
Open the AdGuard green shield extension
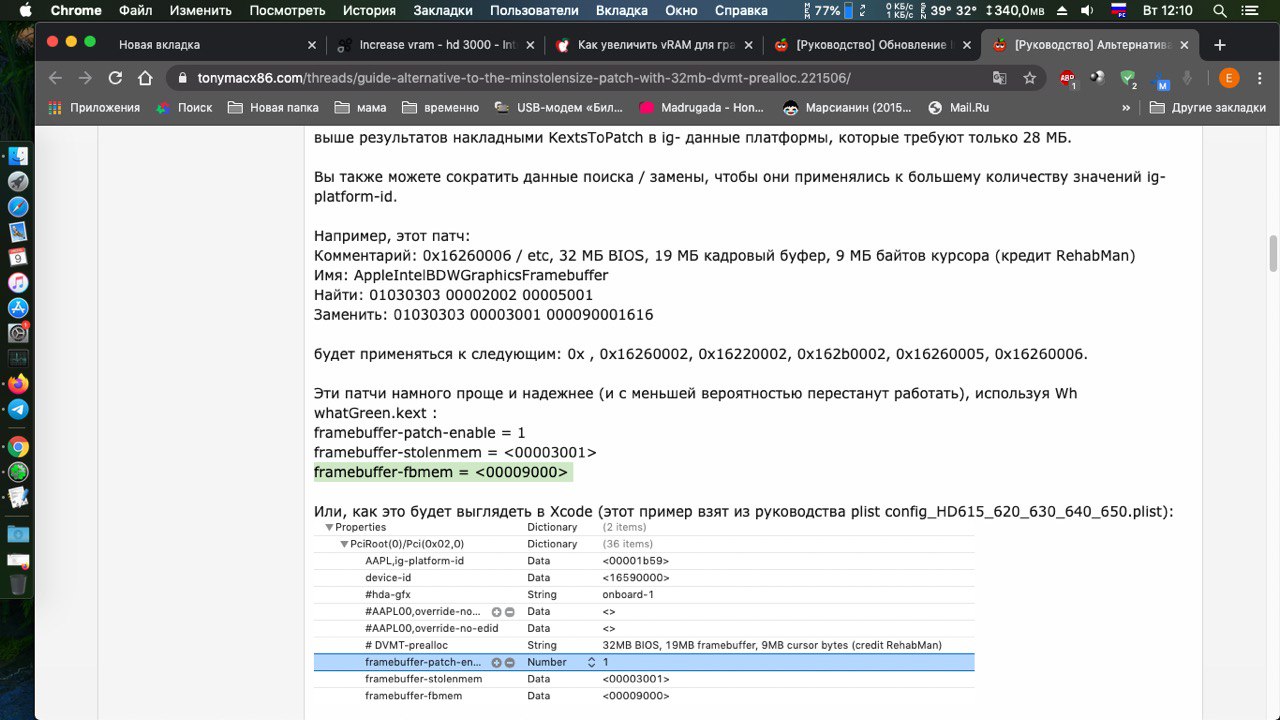pos(1128,78)
